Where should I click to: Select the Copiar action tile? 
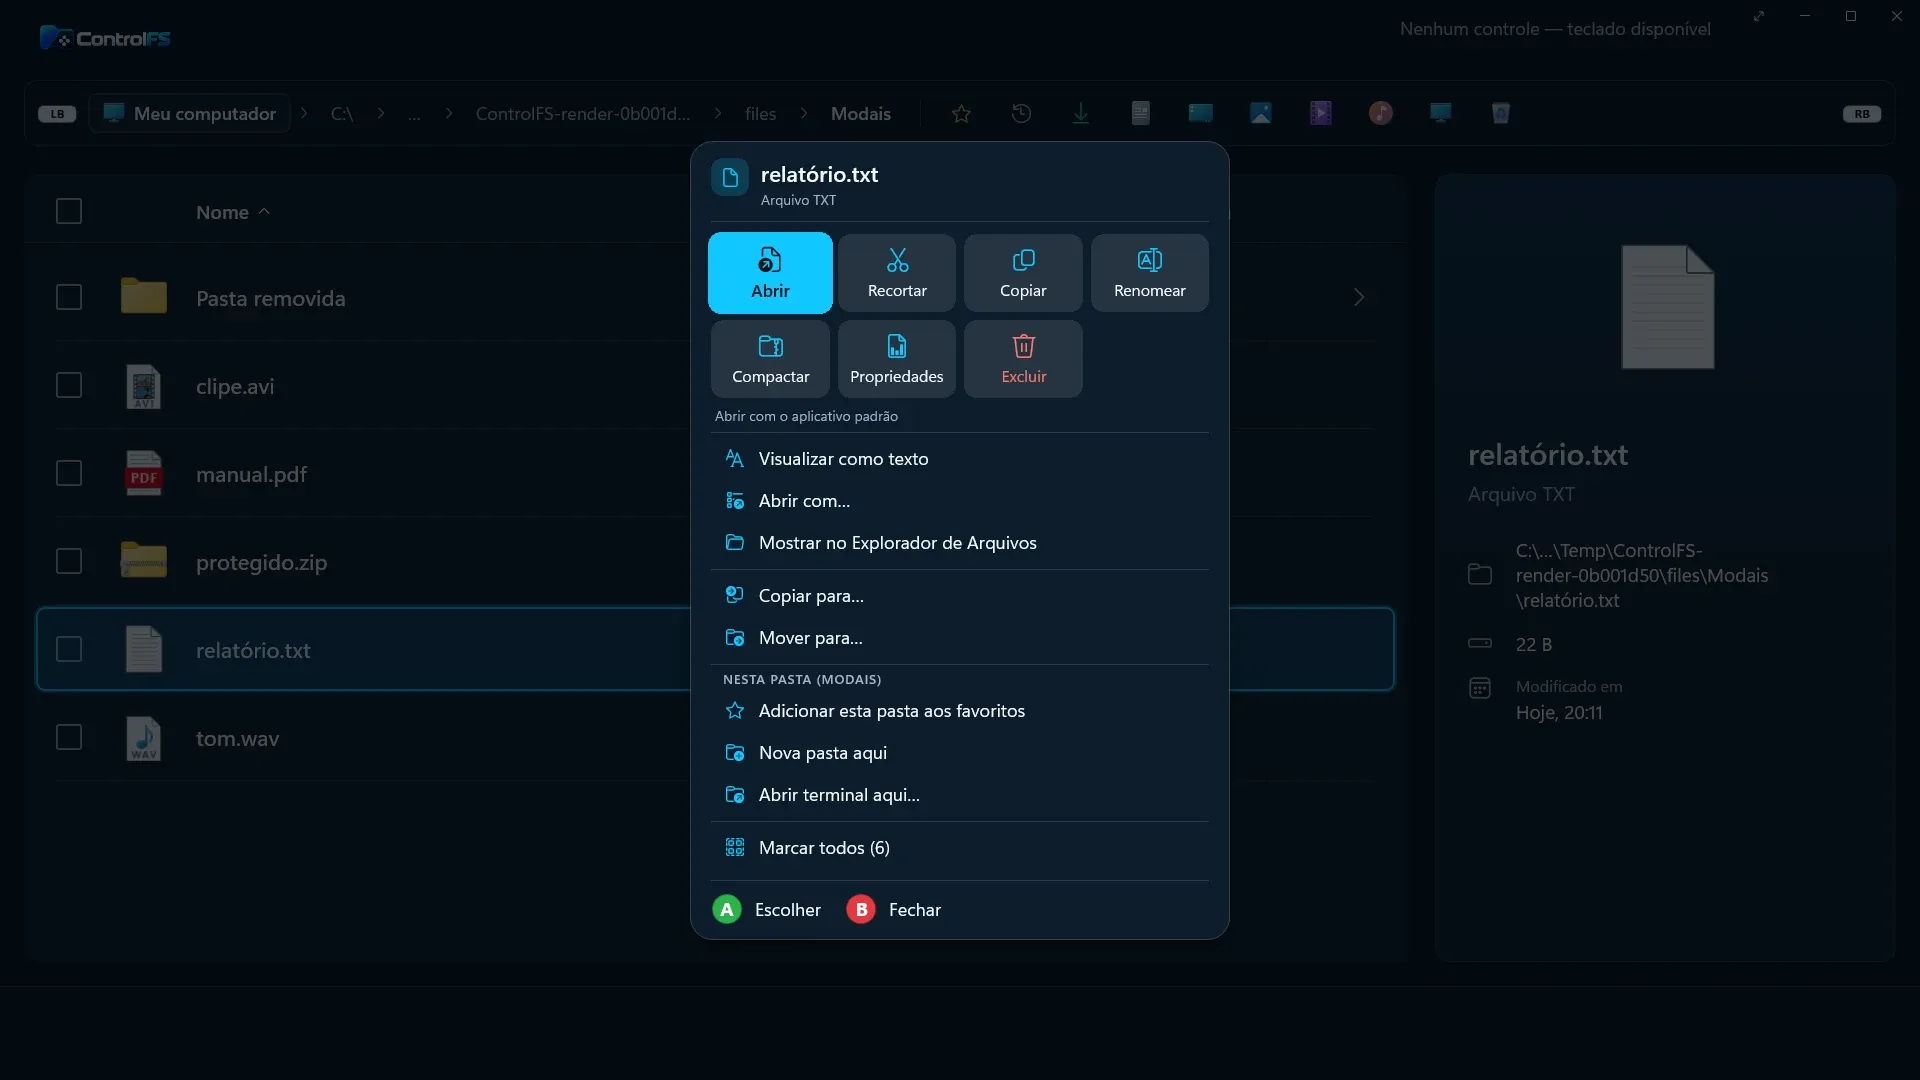point(1023,273)
